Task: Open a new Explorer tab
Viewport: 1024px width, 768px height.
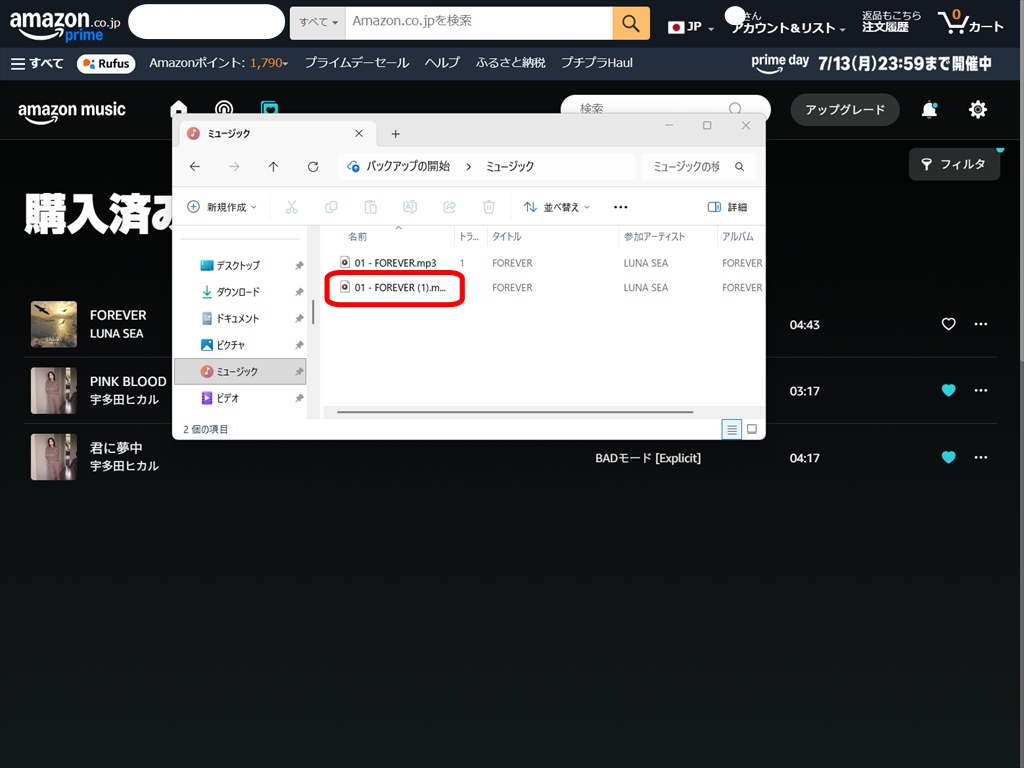Action: 395,134
